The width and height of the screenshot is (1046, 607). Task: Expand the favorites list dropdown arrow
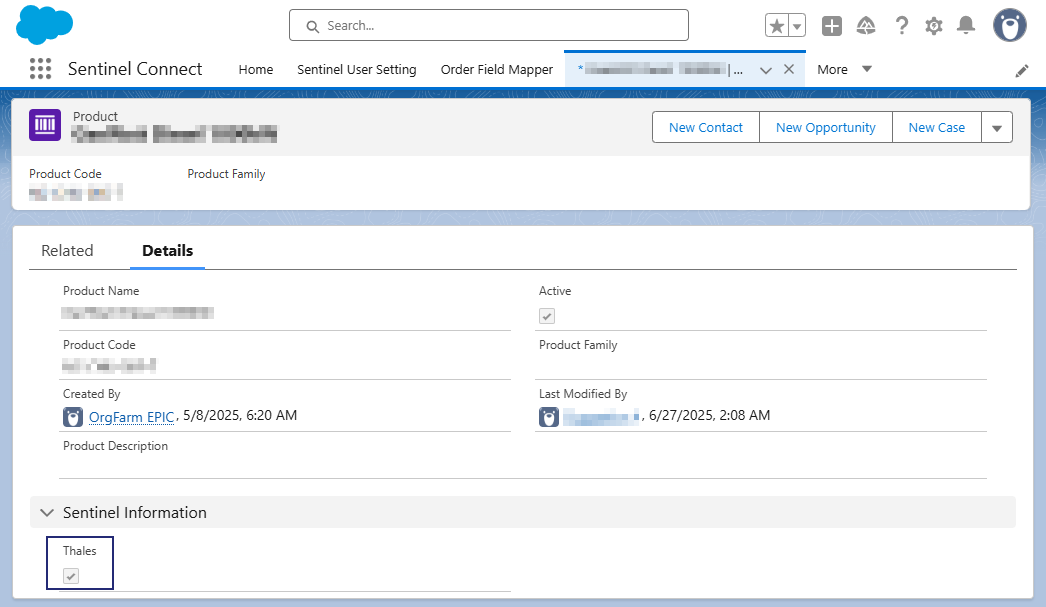click(x=798, y=26)
